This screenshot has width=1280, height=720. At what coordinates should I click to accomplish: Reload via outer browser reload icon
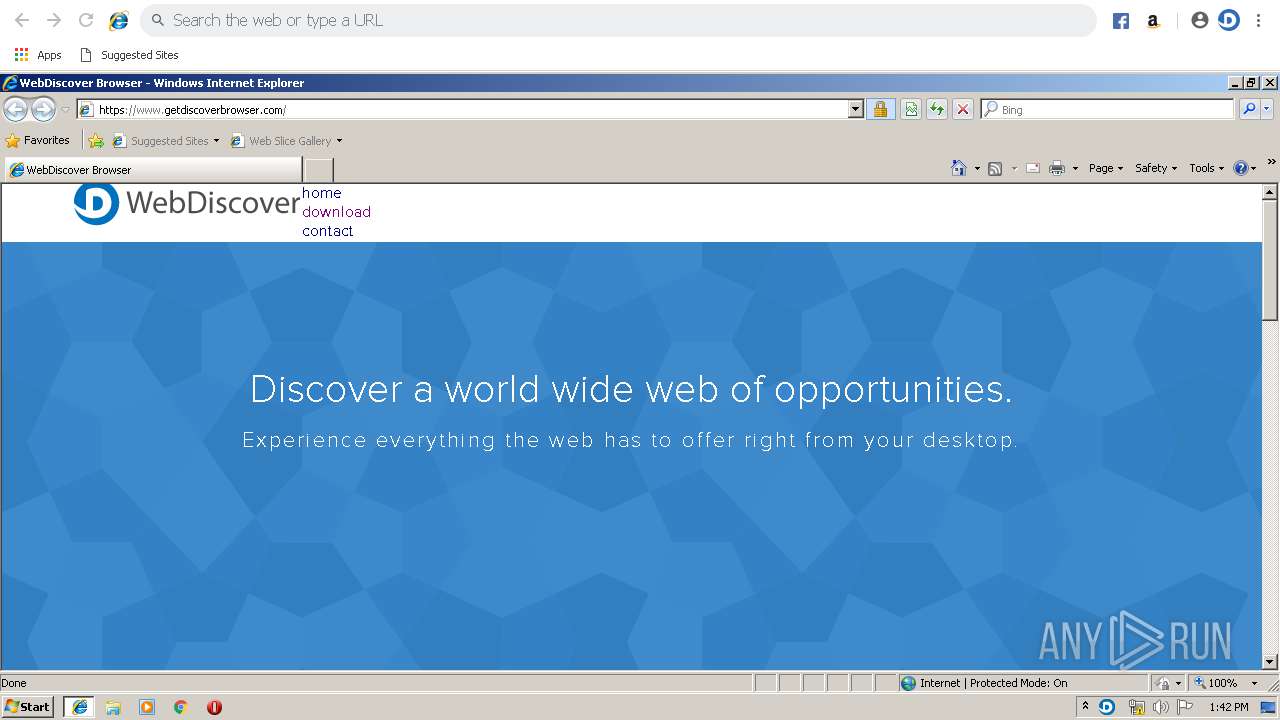click(86, 20)
